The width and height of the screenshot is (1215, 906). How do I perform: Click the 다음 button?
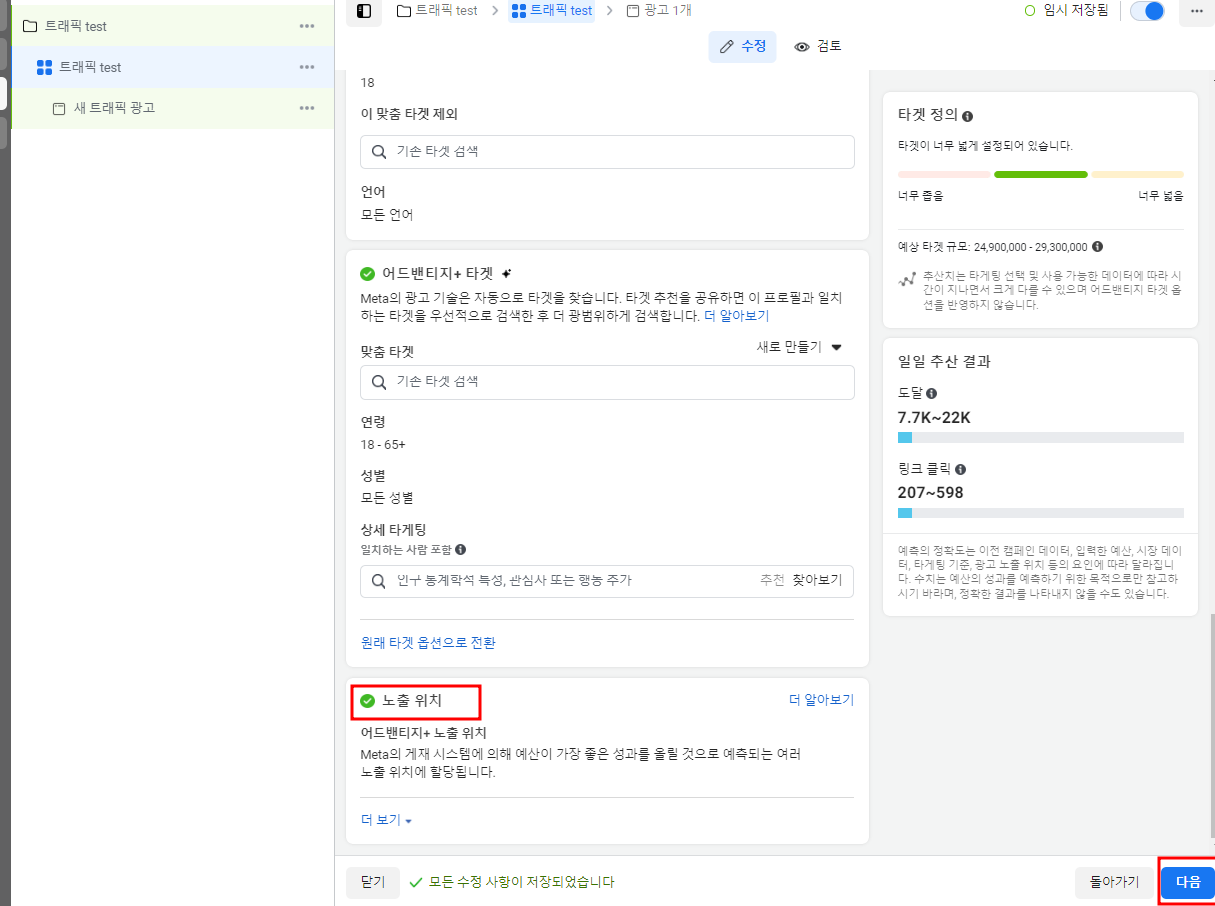(x=1187, y=882)
